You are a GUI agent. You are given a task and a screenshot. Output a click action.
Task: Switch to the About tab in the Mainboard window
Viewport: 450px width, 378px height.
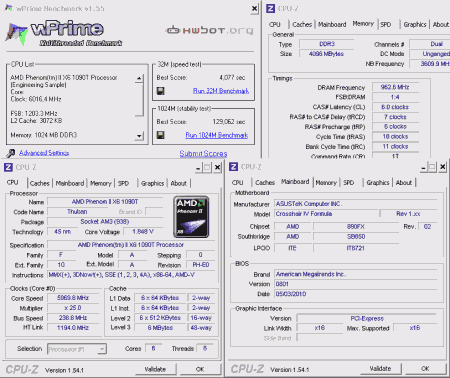(x=404, y=183)
